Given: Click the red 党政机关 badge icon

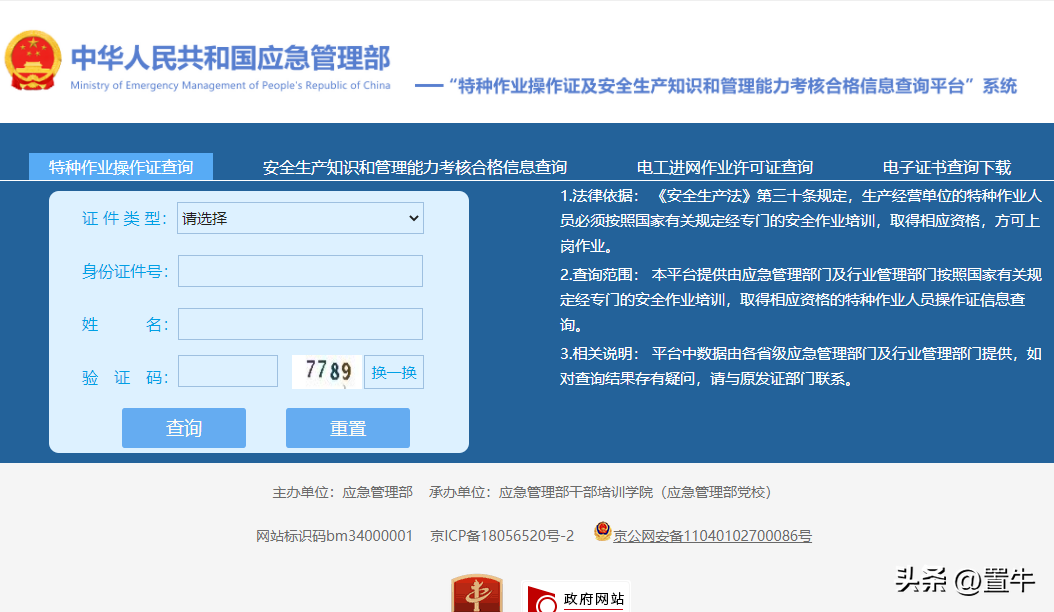Looking at the screenshot, I should point(477,593).
